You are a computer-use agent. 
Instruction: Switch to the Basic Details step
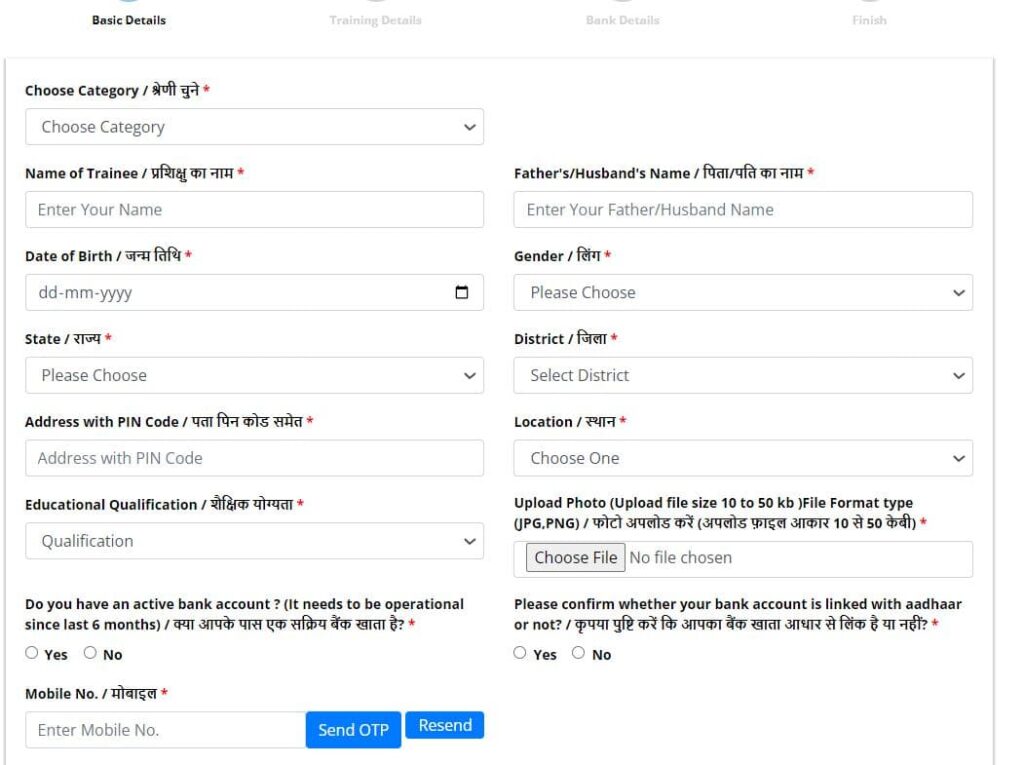pyautogui.click(x=128, y=19)
